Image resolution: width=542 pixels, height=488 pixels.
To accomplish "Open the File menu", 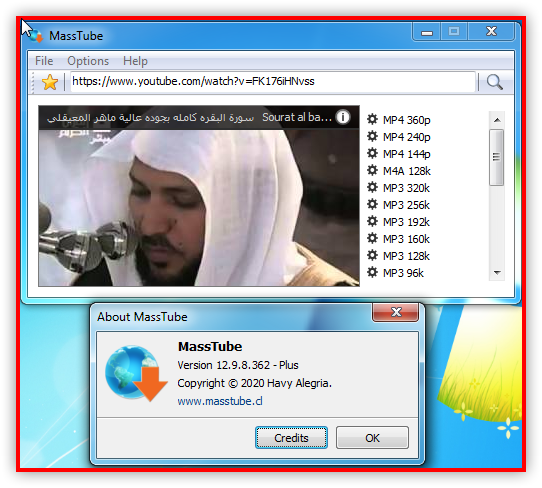I will [44, 61].
